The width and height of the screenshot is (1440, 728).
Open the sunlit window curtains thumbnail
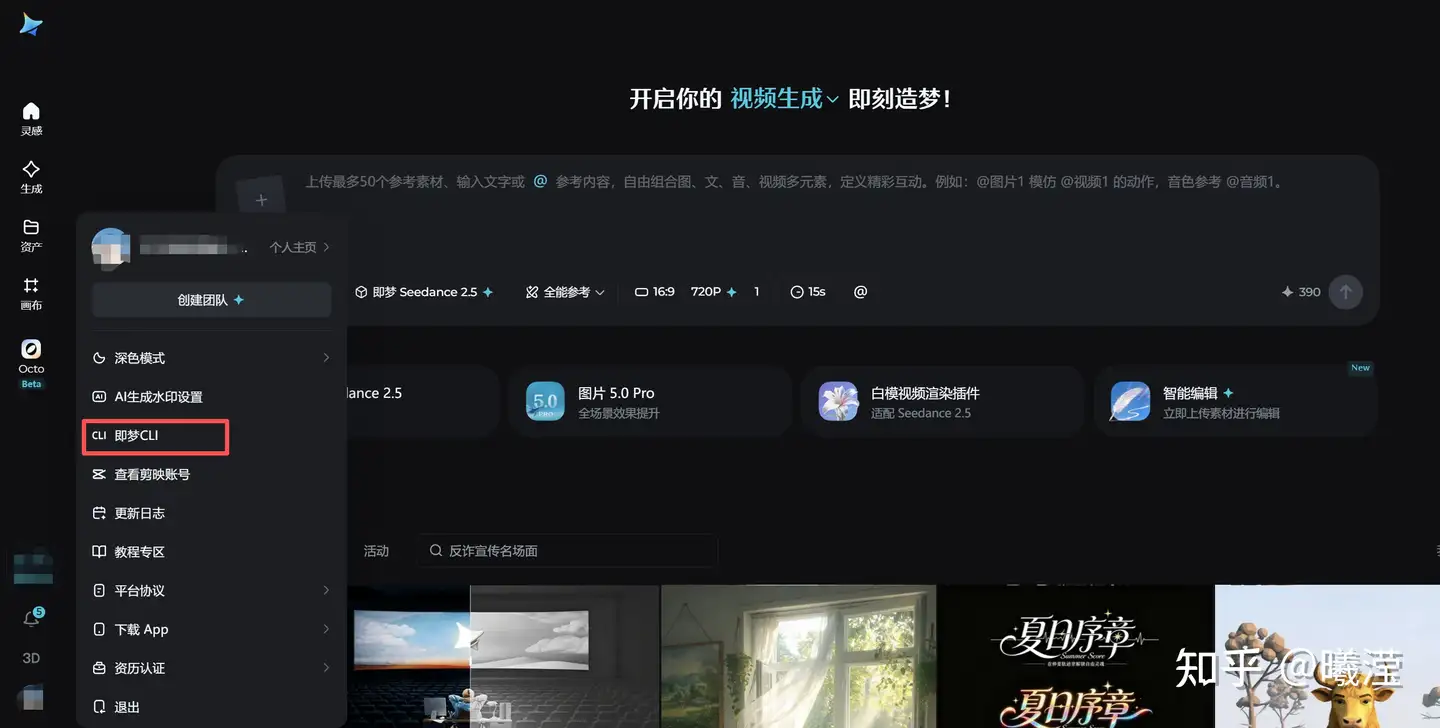click(x=798, y=656)
